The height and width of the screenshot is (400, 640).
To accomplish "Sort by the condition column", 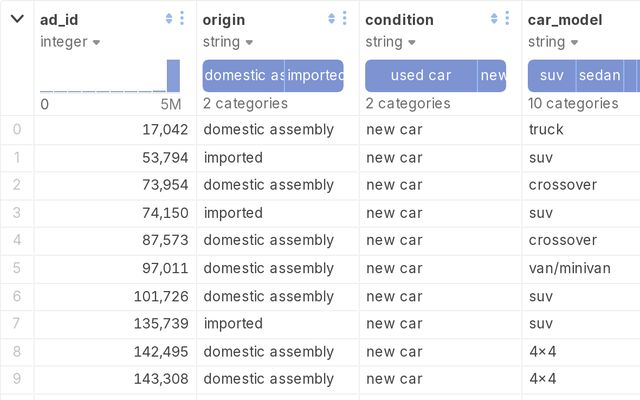I will click(x=495, y=19).
